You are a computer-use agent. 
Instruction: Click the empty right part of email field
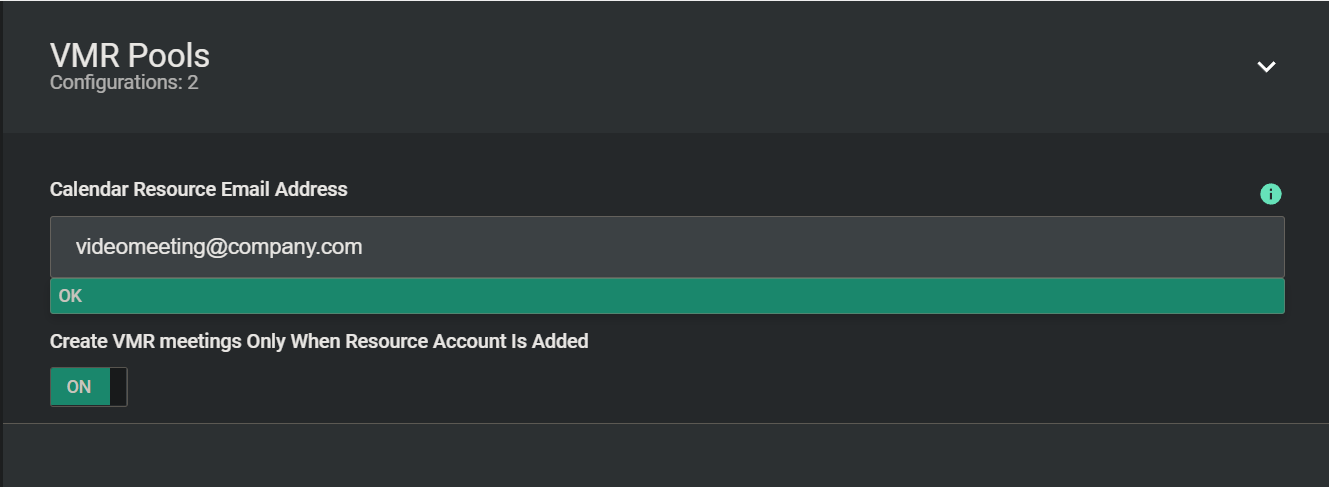[820, 247]
